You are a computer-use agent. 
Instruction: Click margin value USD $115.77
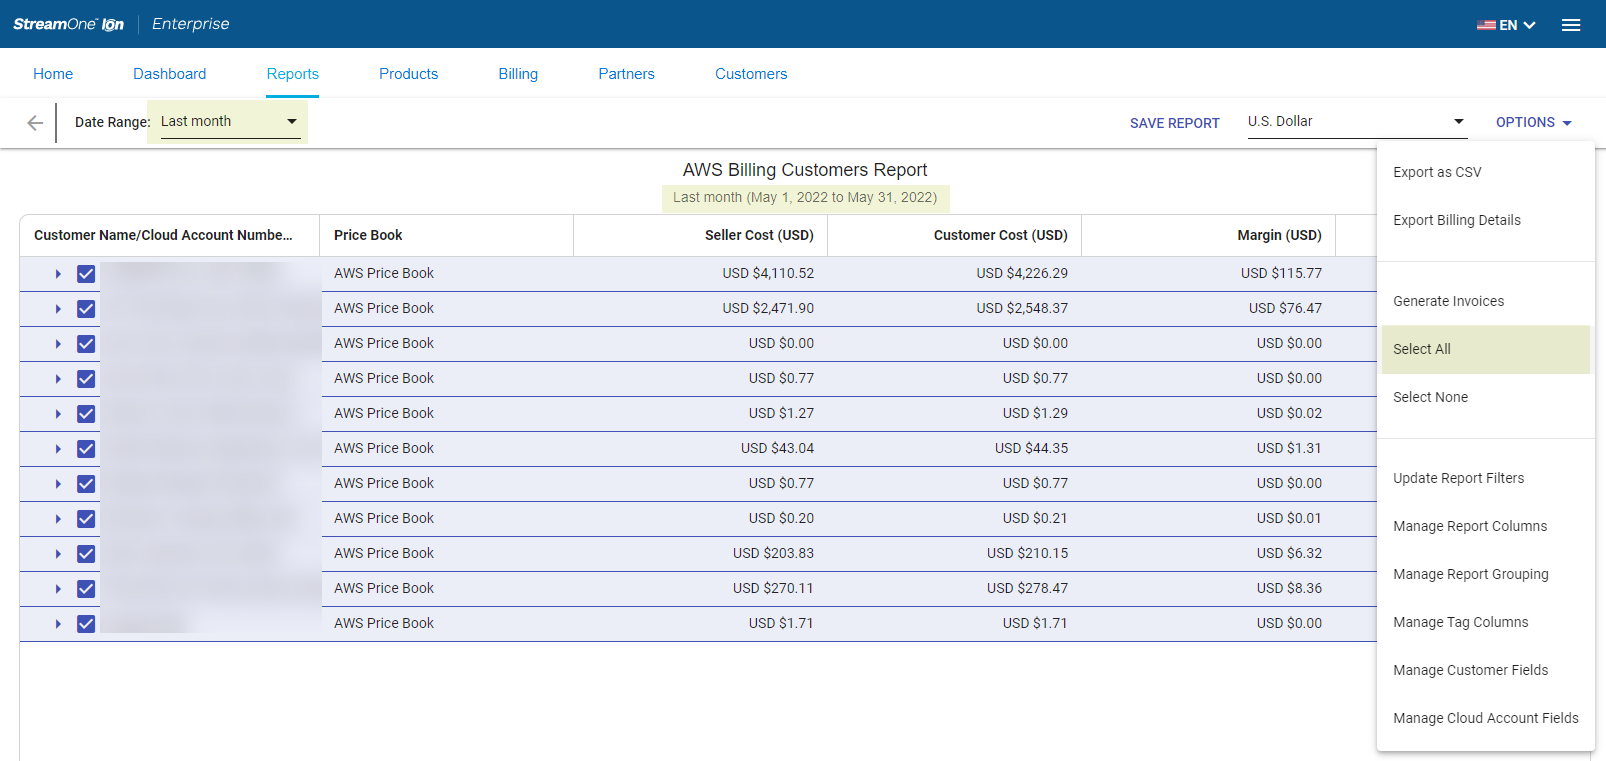click(1281, 273)
